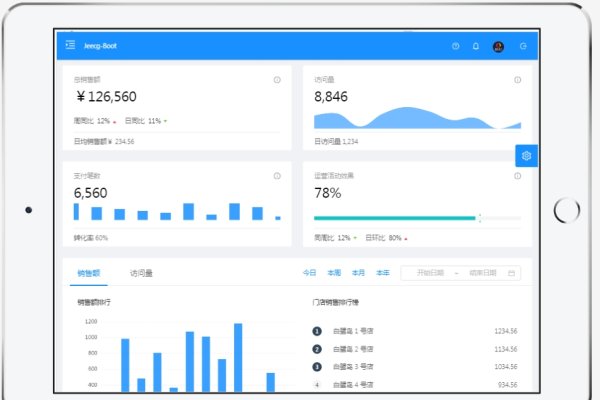Switch to the 访问量 tab

coord(141,272)
